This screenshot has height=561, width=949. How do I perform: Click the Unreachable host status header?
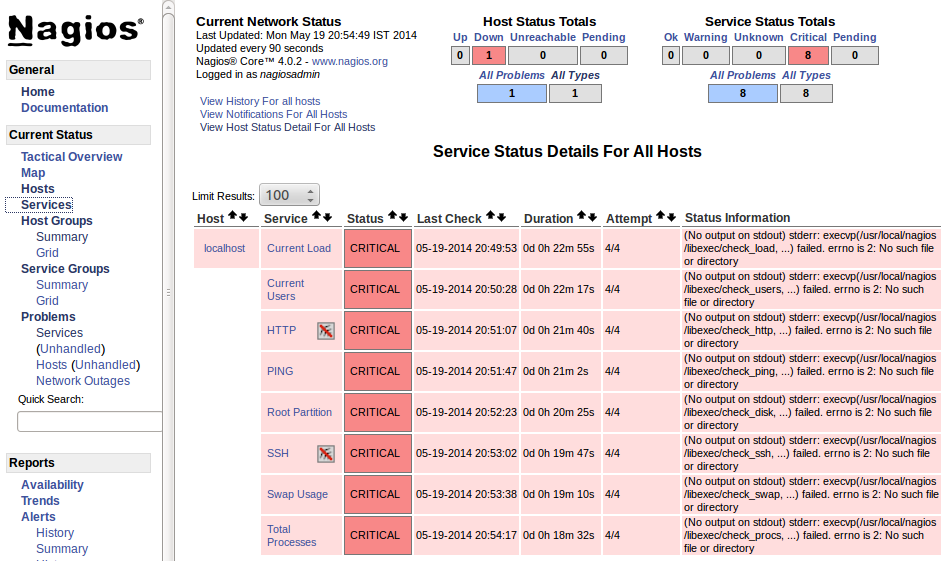[543, 37]
